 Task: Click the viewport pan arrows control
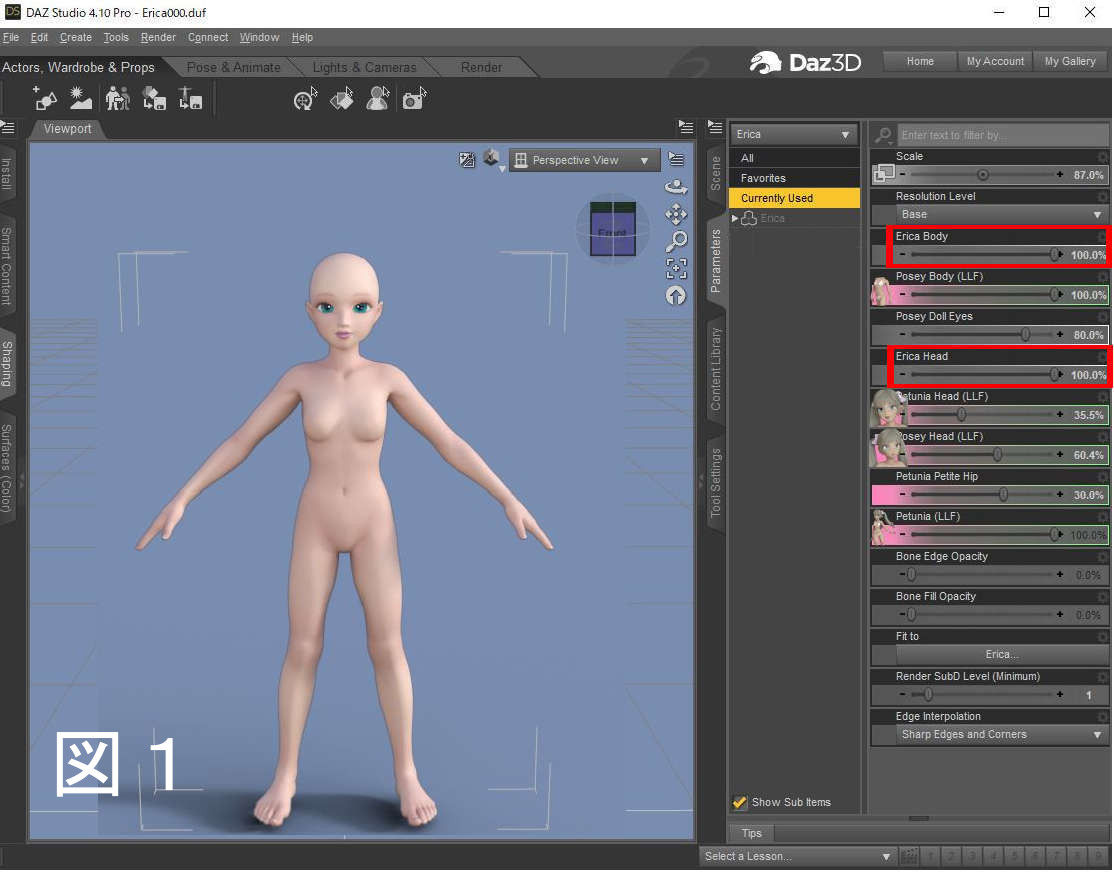[676, 214]
